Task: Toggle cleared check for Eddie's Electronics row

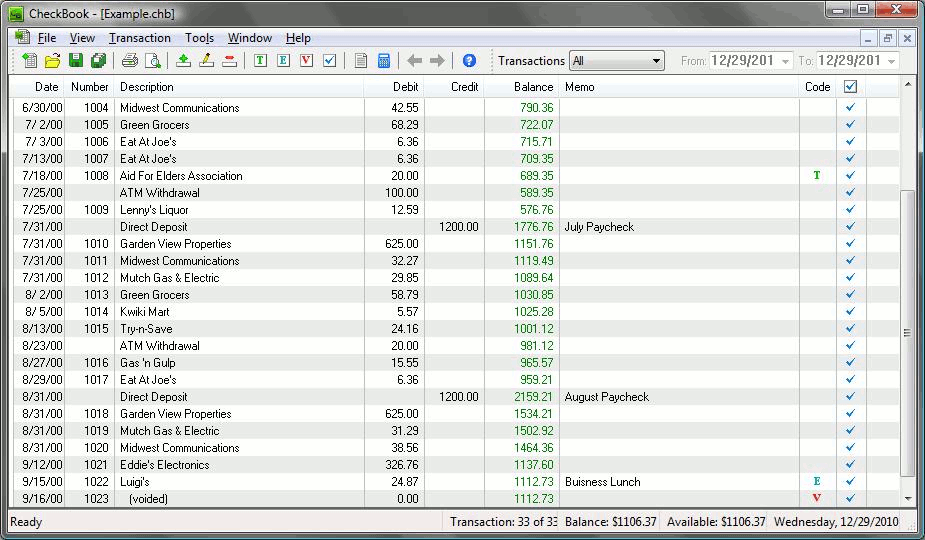Action: pos(850,464)
